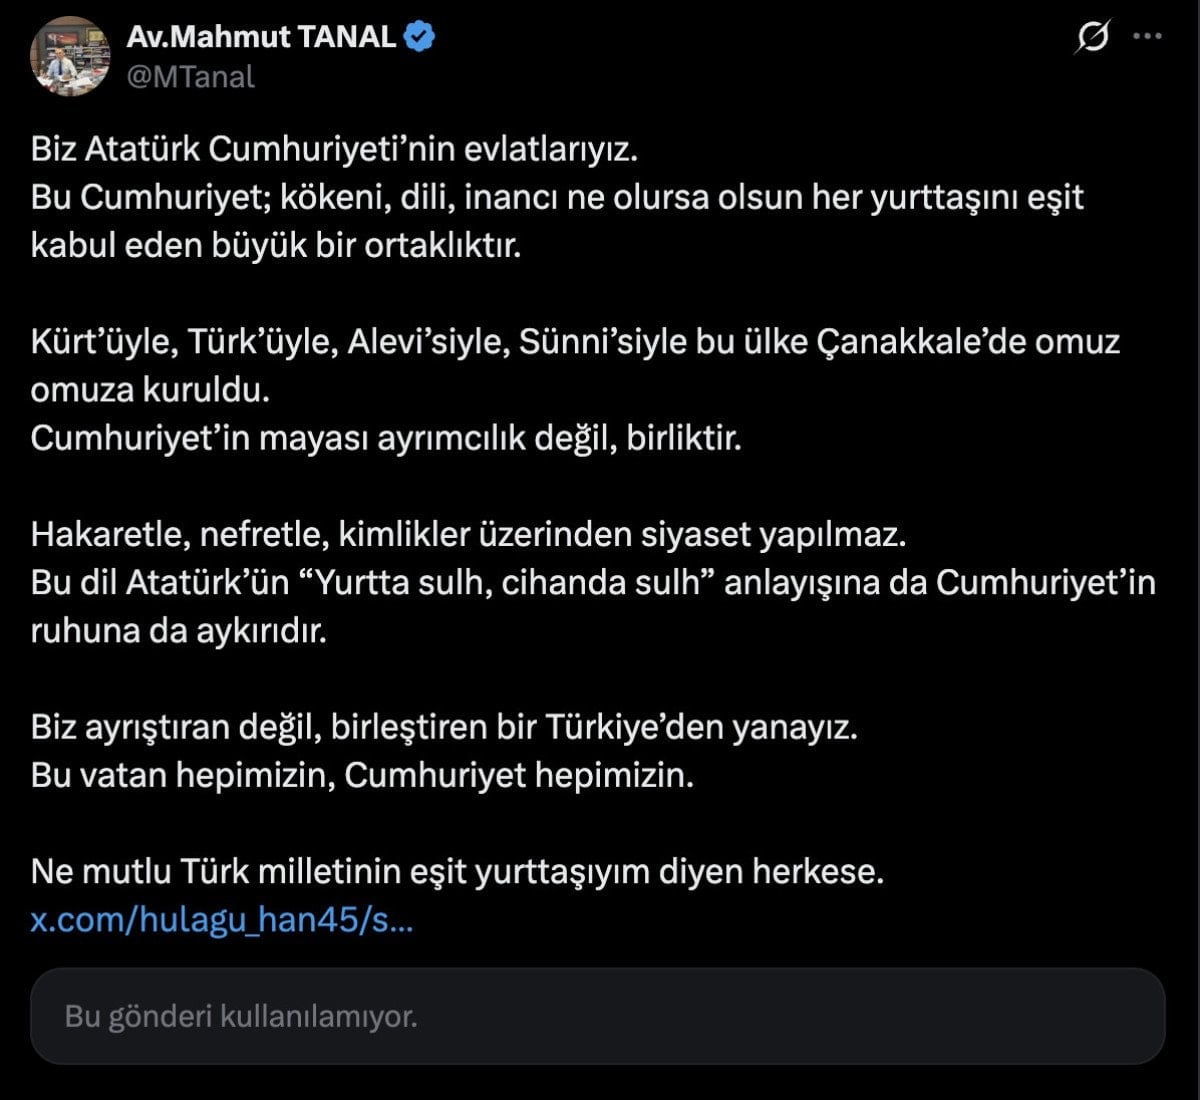Image resolution: width=1200 pixels, height=1100 pixels.
Task: Click the quote "Yurtta sulh, cihanda sulh"
Action: tap(511, 583)
